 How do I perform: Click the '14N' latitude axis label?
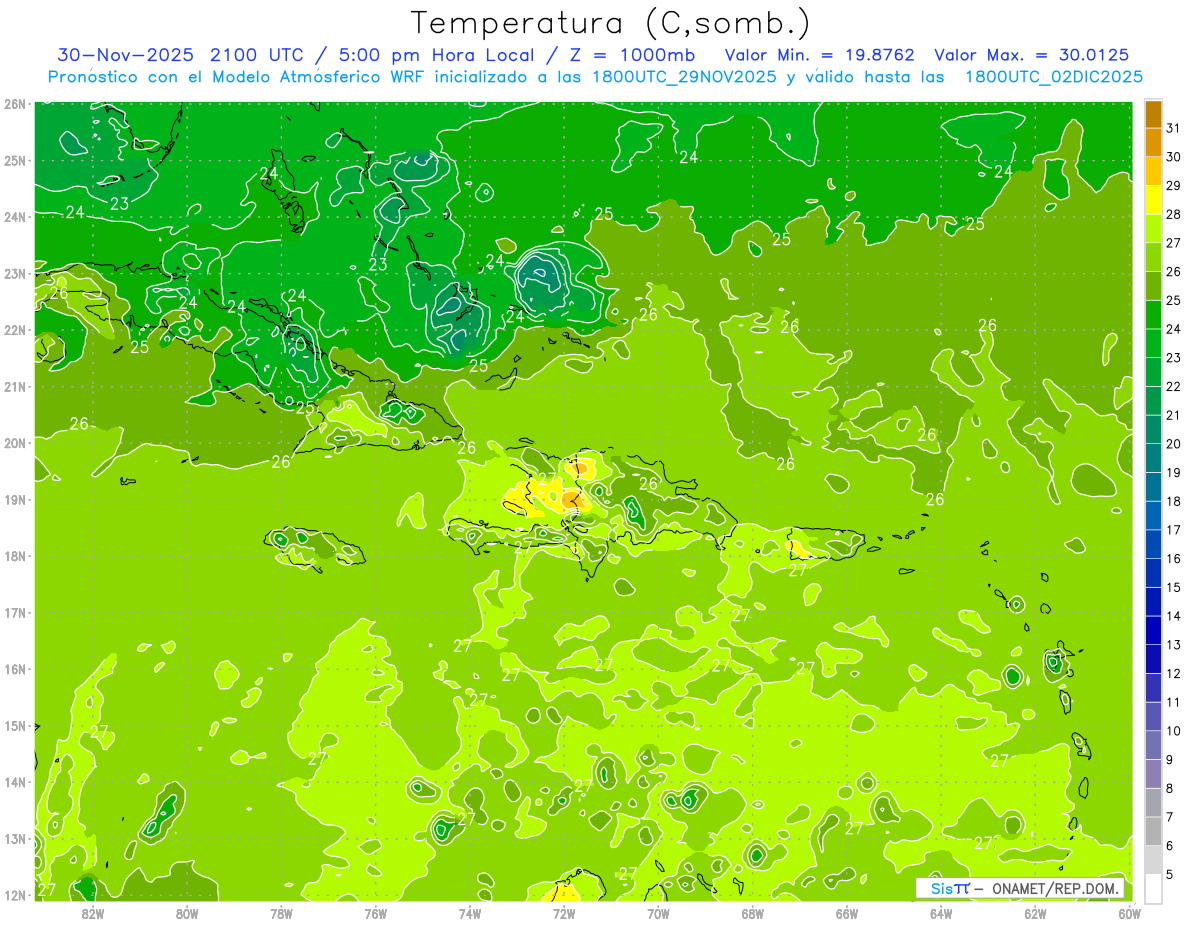click(15, 782)
